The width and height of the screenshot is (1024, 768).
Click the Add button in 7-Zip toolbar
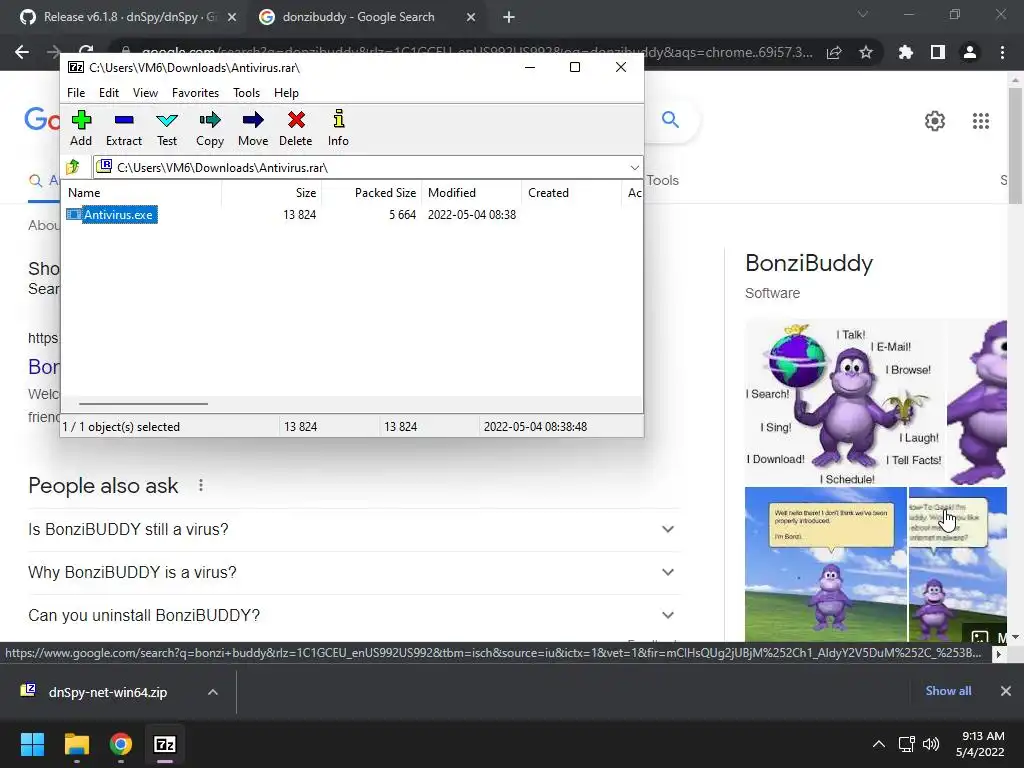pos(81,129)
